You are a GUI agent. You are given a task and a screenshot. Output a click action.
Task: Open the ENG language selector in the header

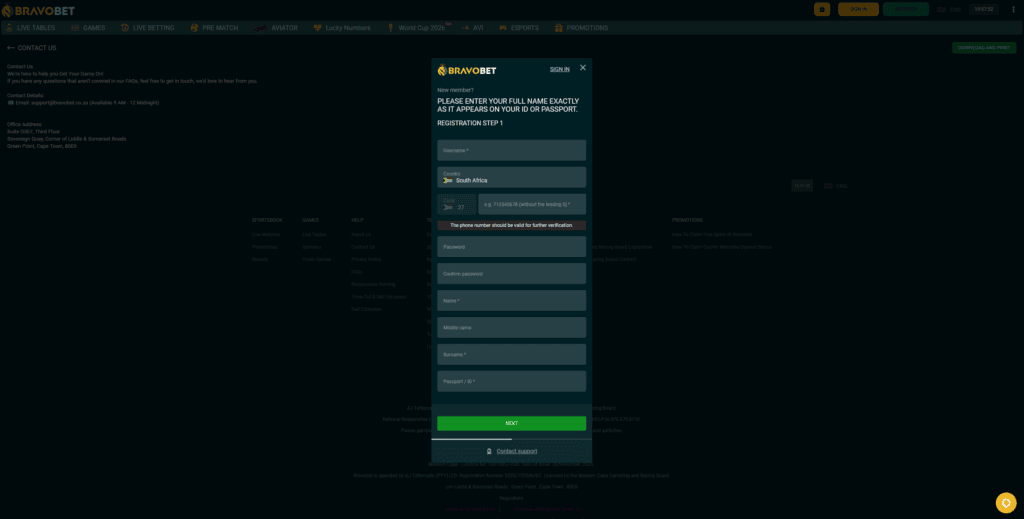[949, 10]
